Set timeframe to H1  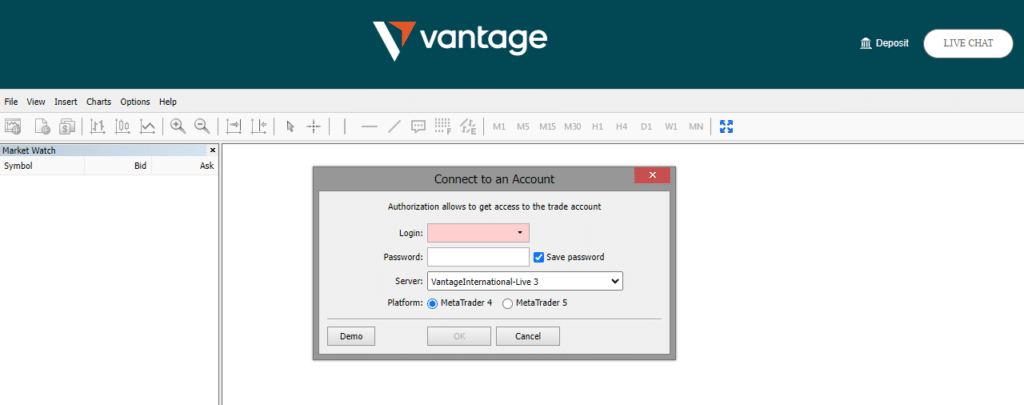[x=597, y=127]
